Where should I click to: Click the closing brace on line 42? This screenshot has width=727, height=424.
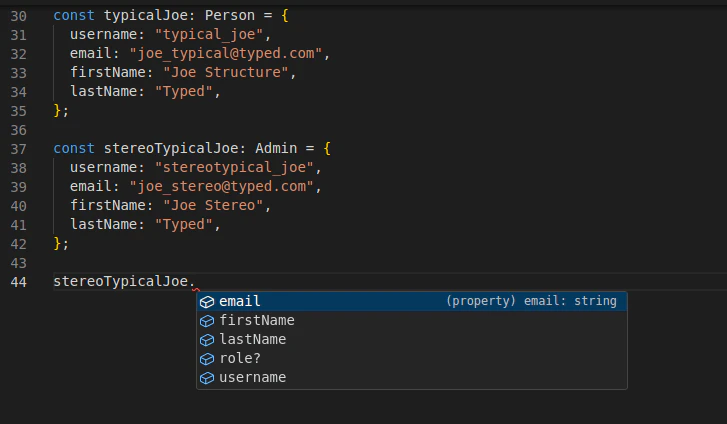57,244
